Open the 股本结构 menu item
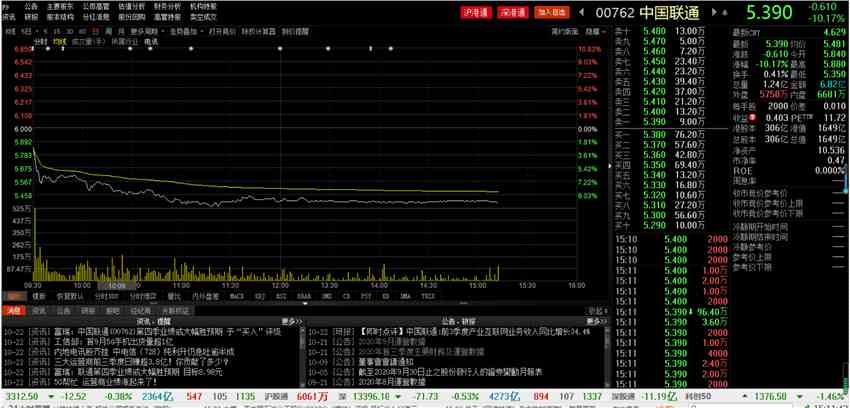The height and width of the screenshot is (408, 850). pos(60,17)
